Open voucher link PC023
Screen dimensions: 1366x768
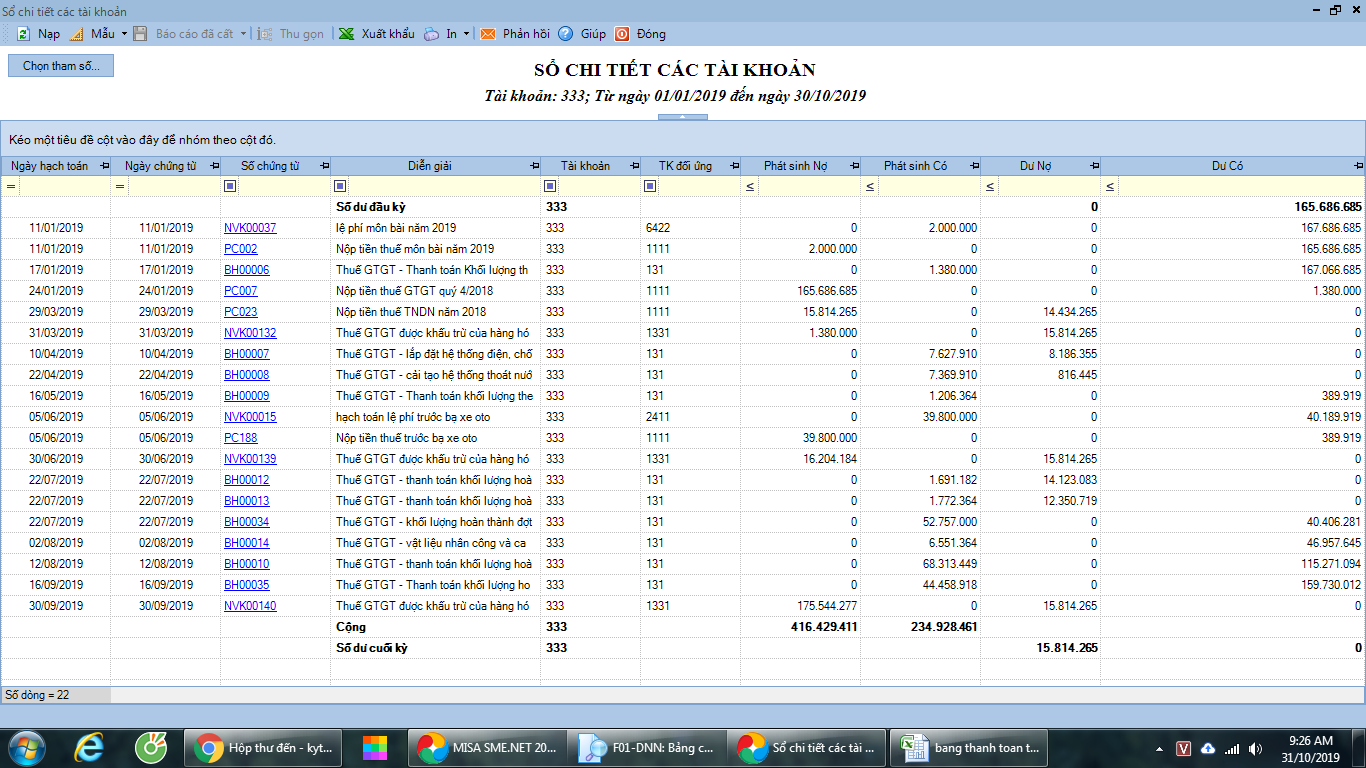(240, 312)
